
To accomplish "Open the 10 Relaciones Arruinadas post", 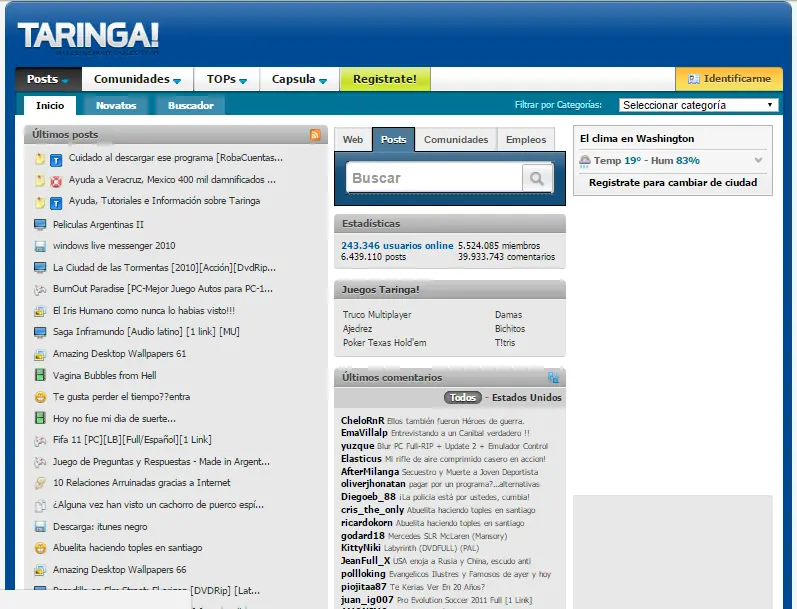I will click(x=141, y=483).
